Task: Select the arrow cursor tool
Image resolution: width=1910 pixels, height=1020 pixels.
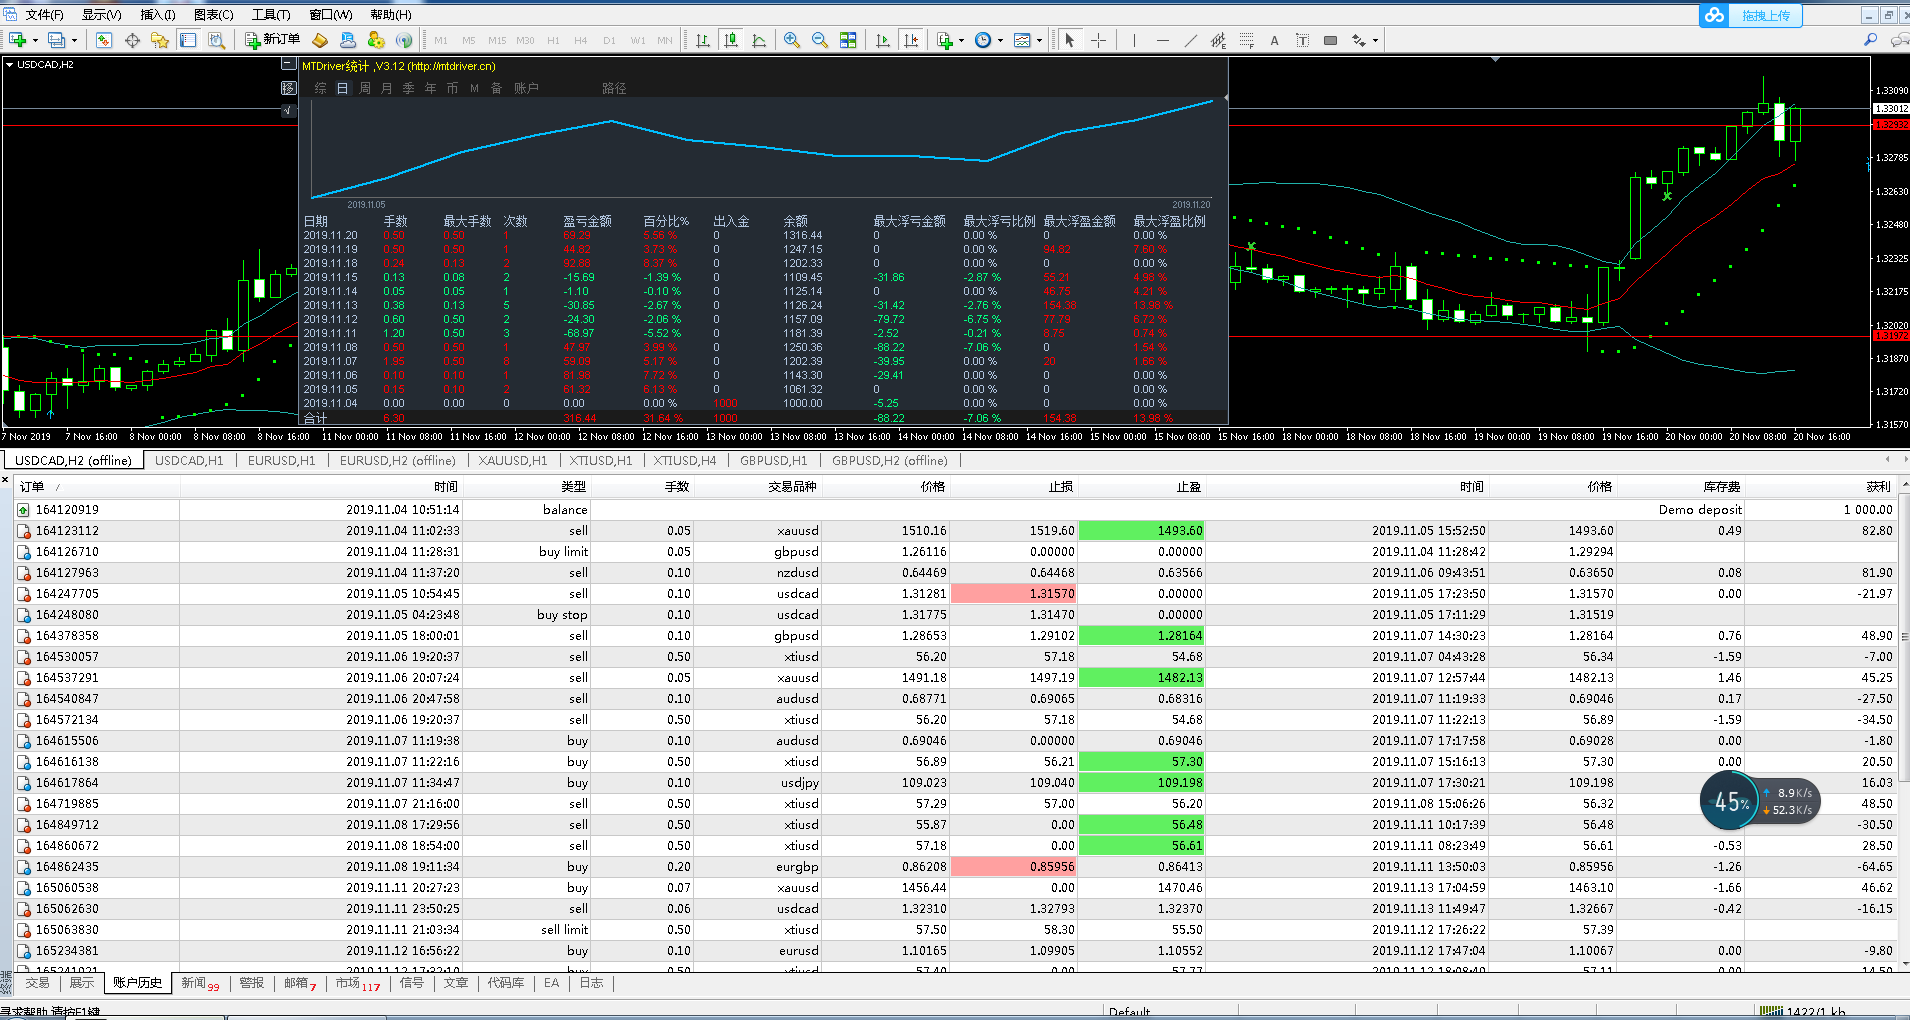Action: pos(1070,40)
